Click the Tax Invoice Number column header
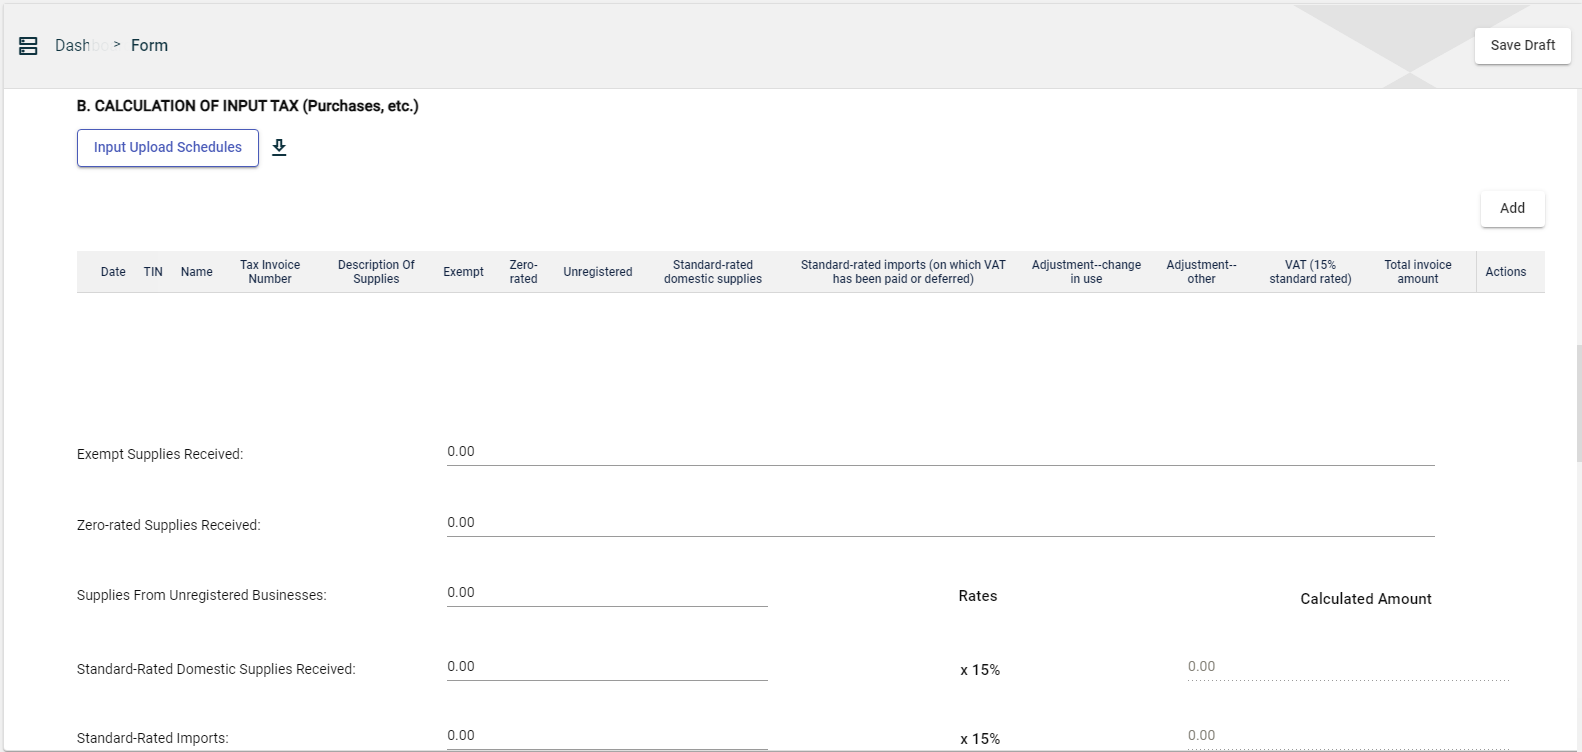1582x752 pixels. [270, 272]
